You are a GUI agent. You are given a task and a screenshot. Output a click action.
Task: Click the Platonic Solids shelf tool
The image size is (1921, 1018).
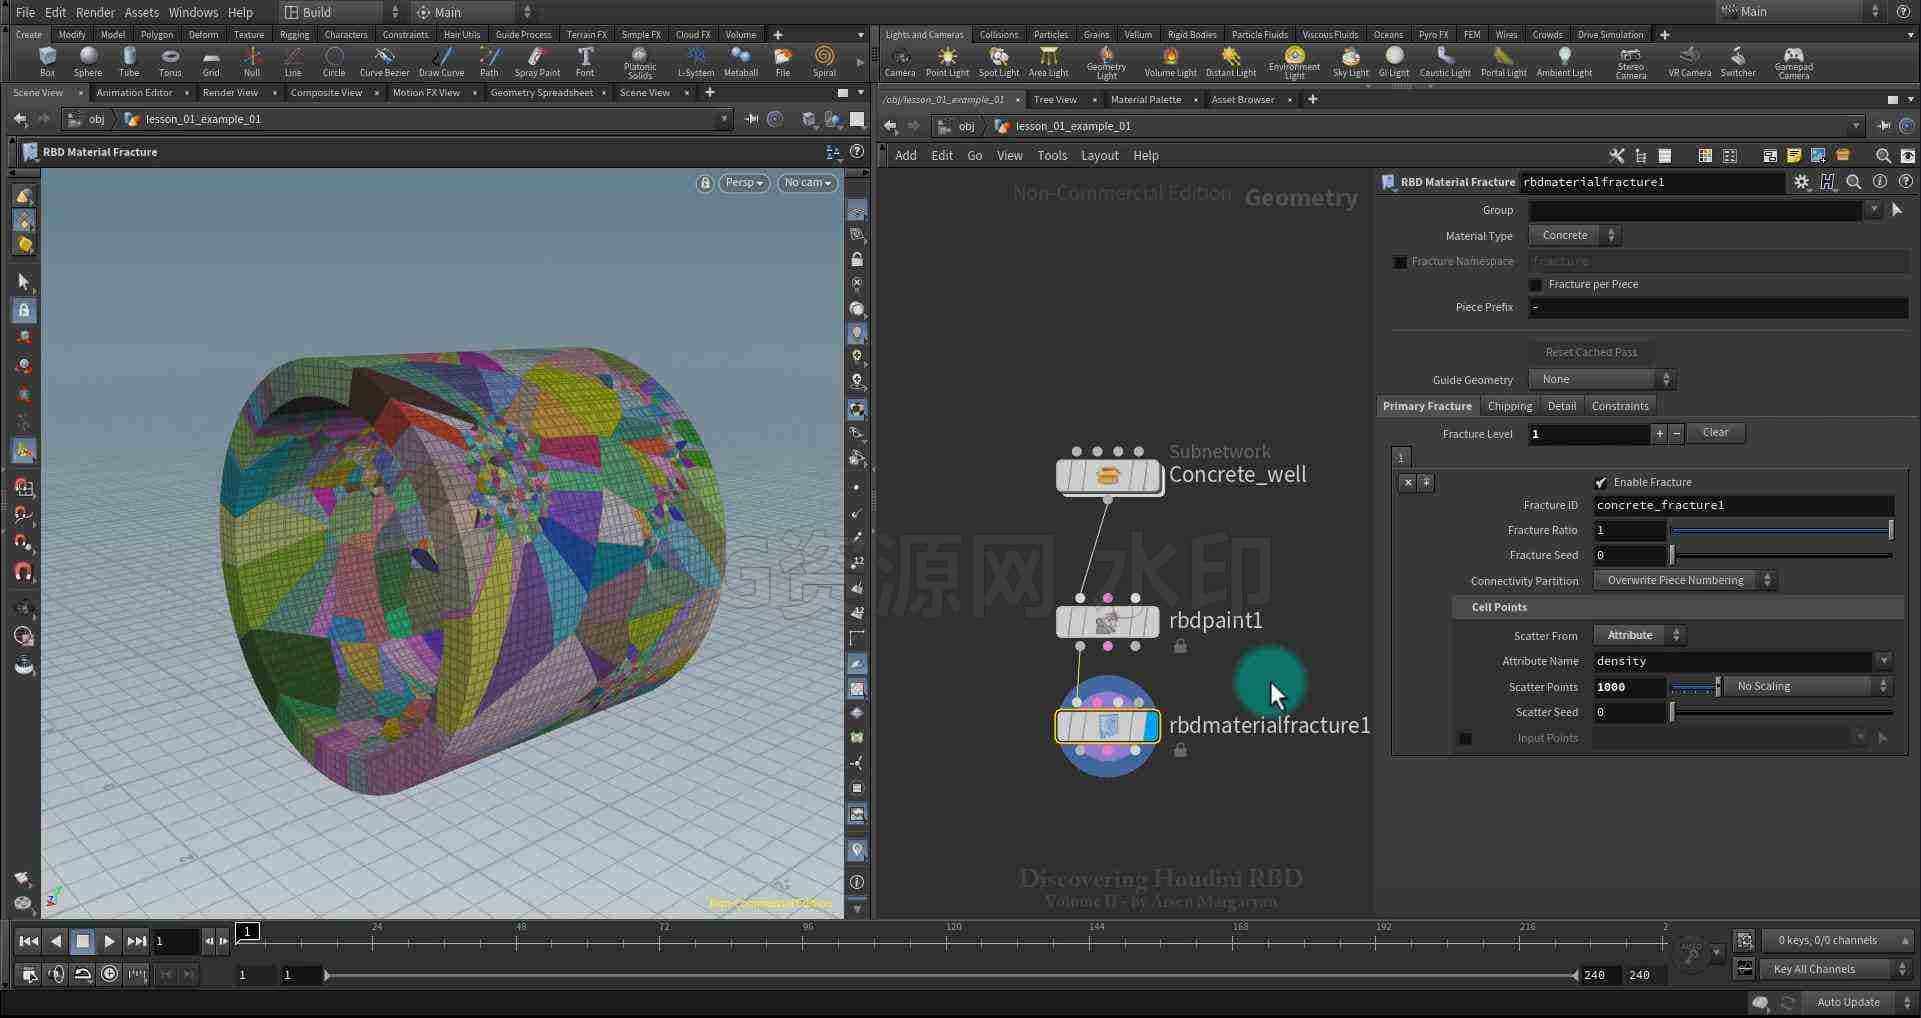[640, 63]
